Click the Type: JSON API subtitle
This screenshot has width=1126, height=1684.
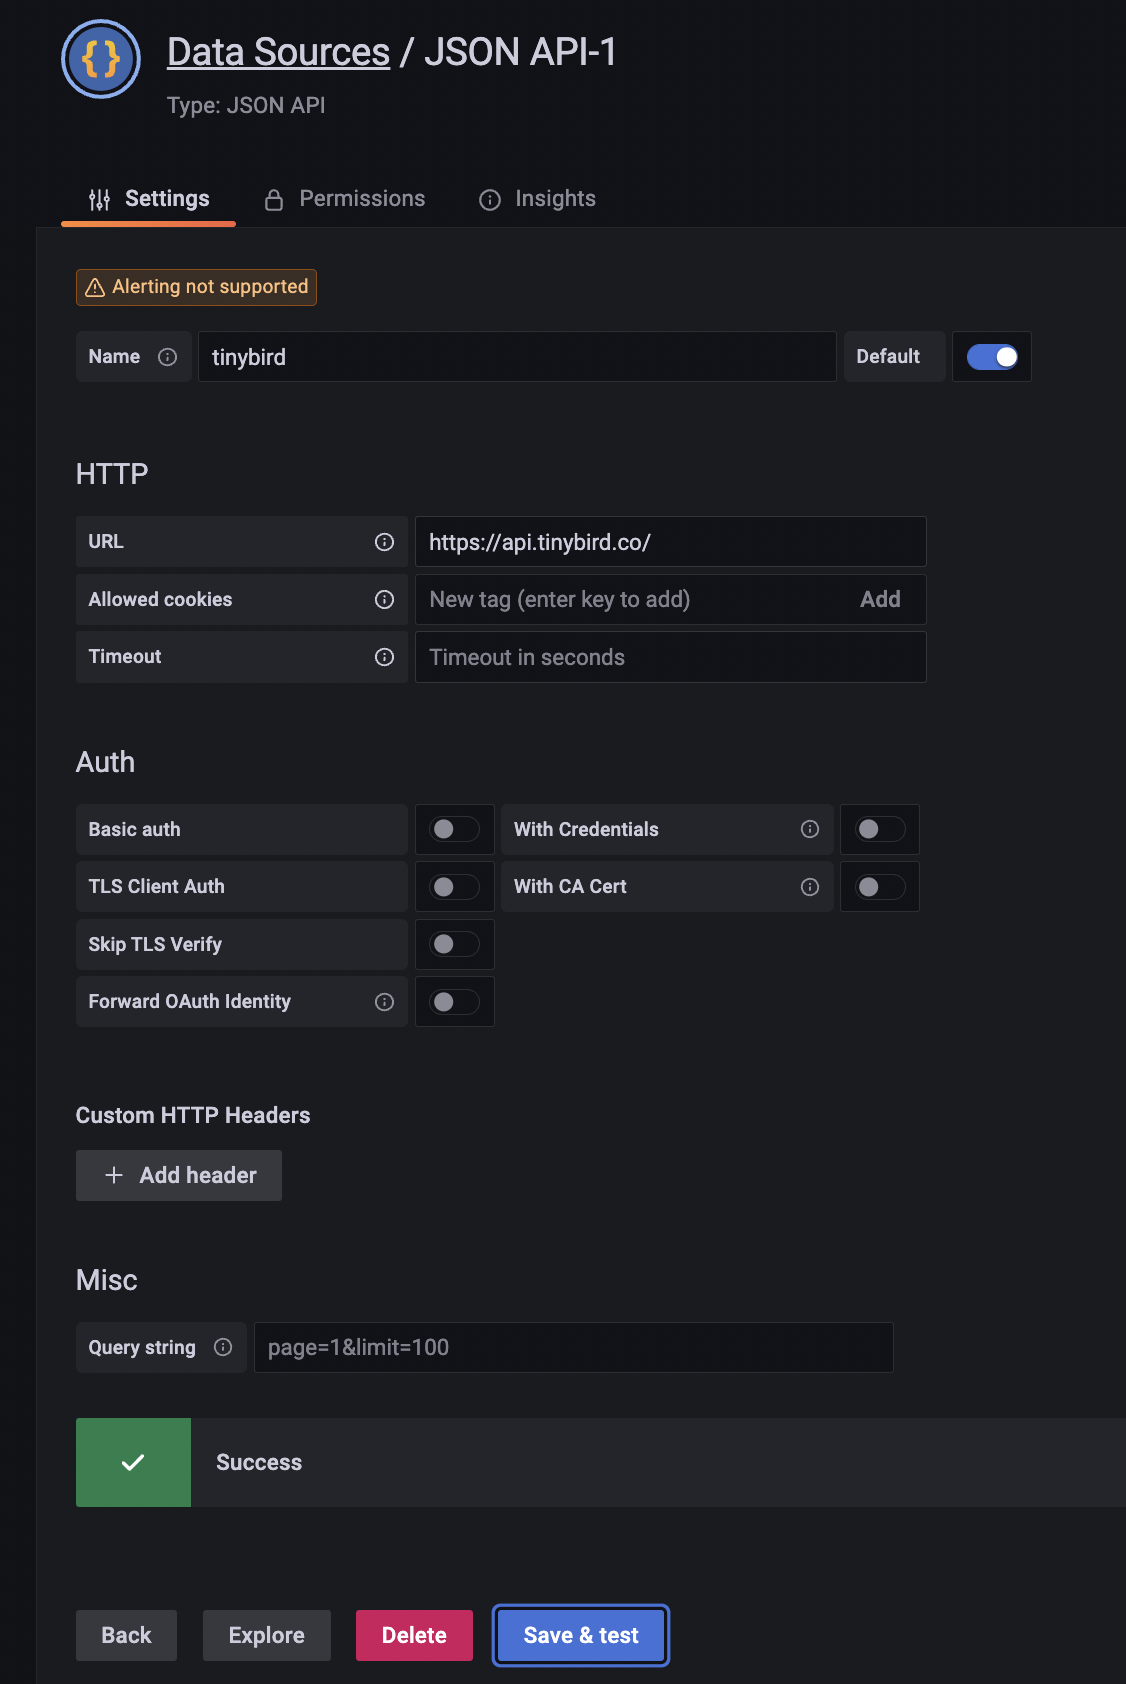tap(246, 105)
